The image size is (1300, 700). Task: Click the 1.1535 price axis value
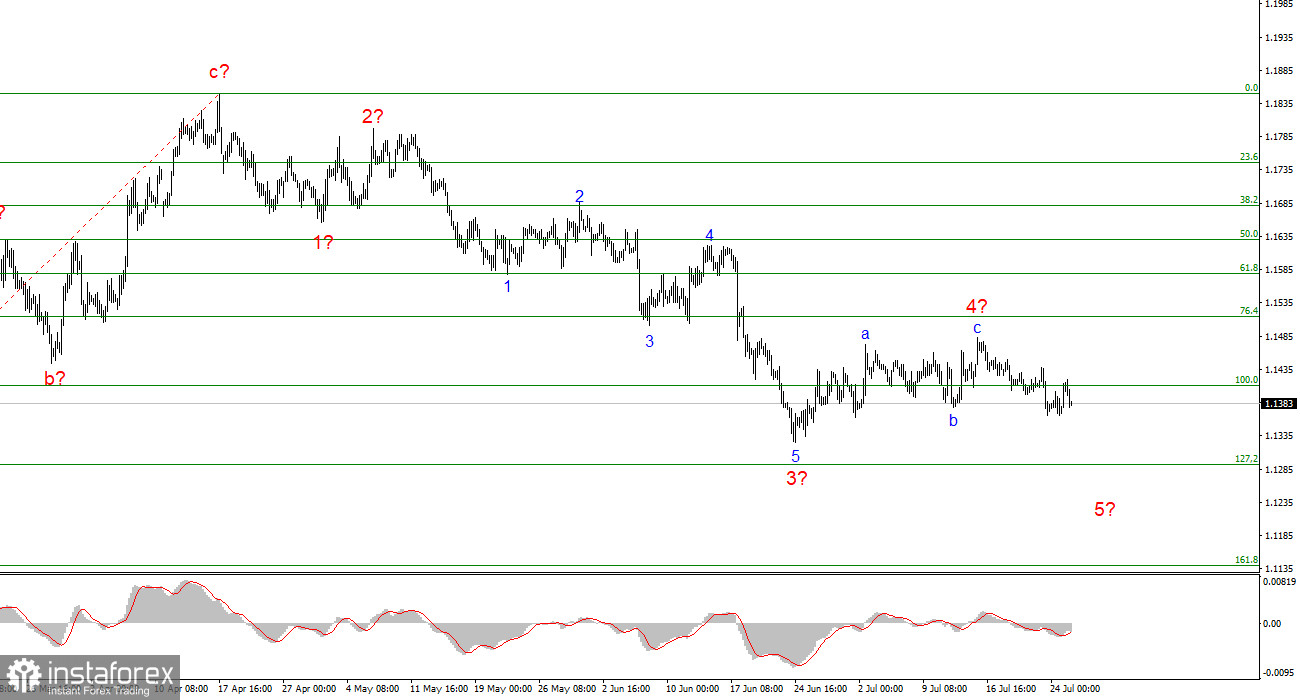pyautogui.click(x=1279, y=303)
